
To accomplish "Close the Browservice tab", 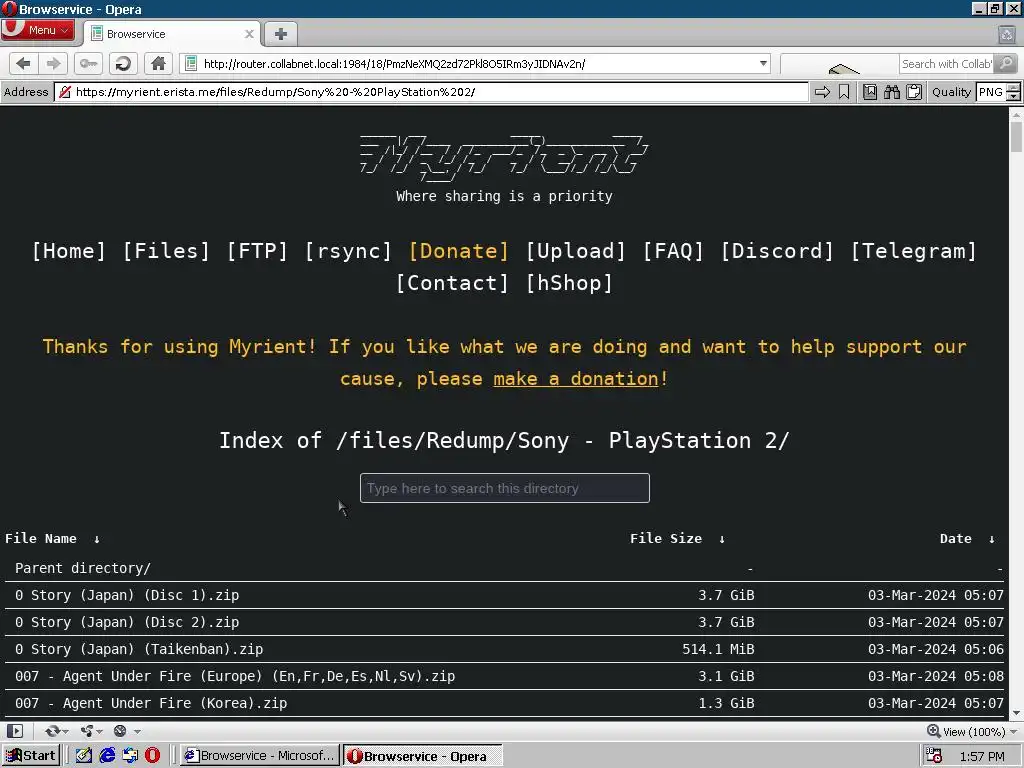I will click(249, 34).
